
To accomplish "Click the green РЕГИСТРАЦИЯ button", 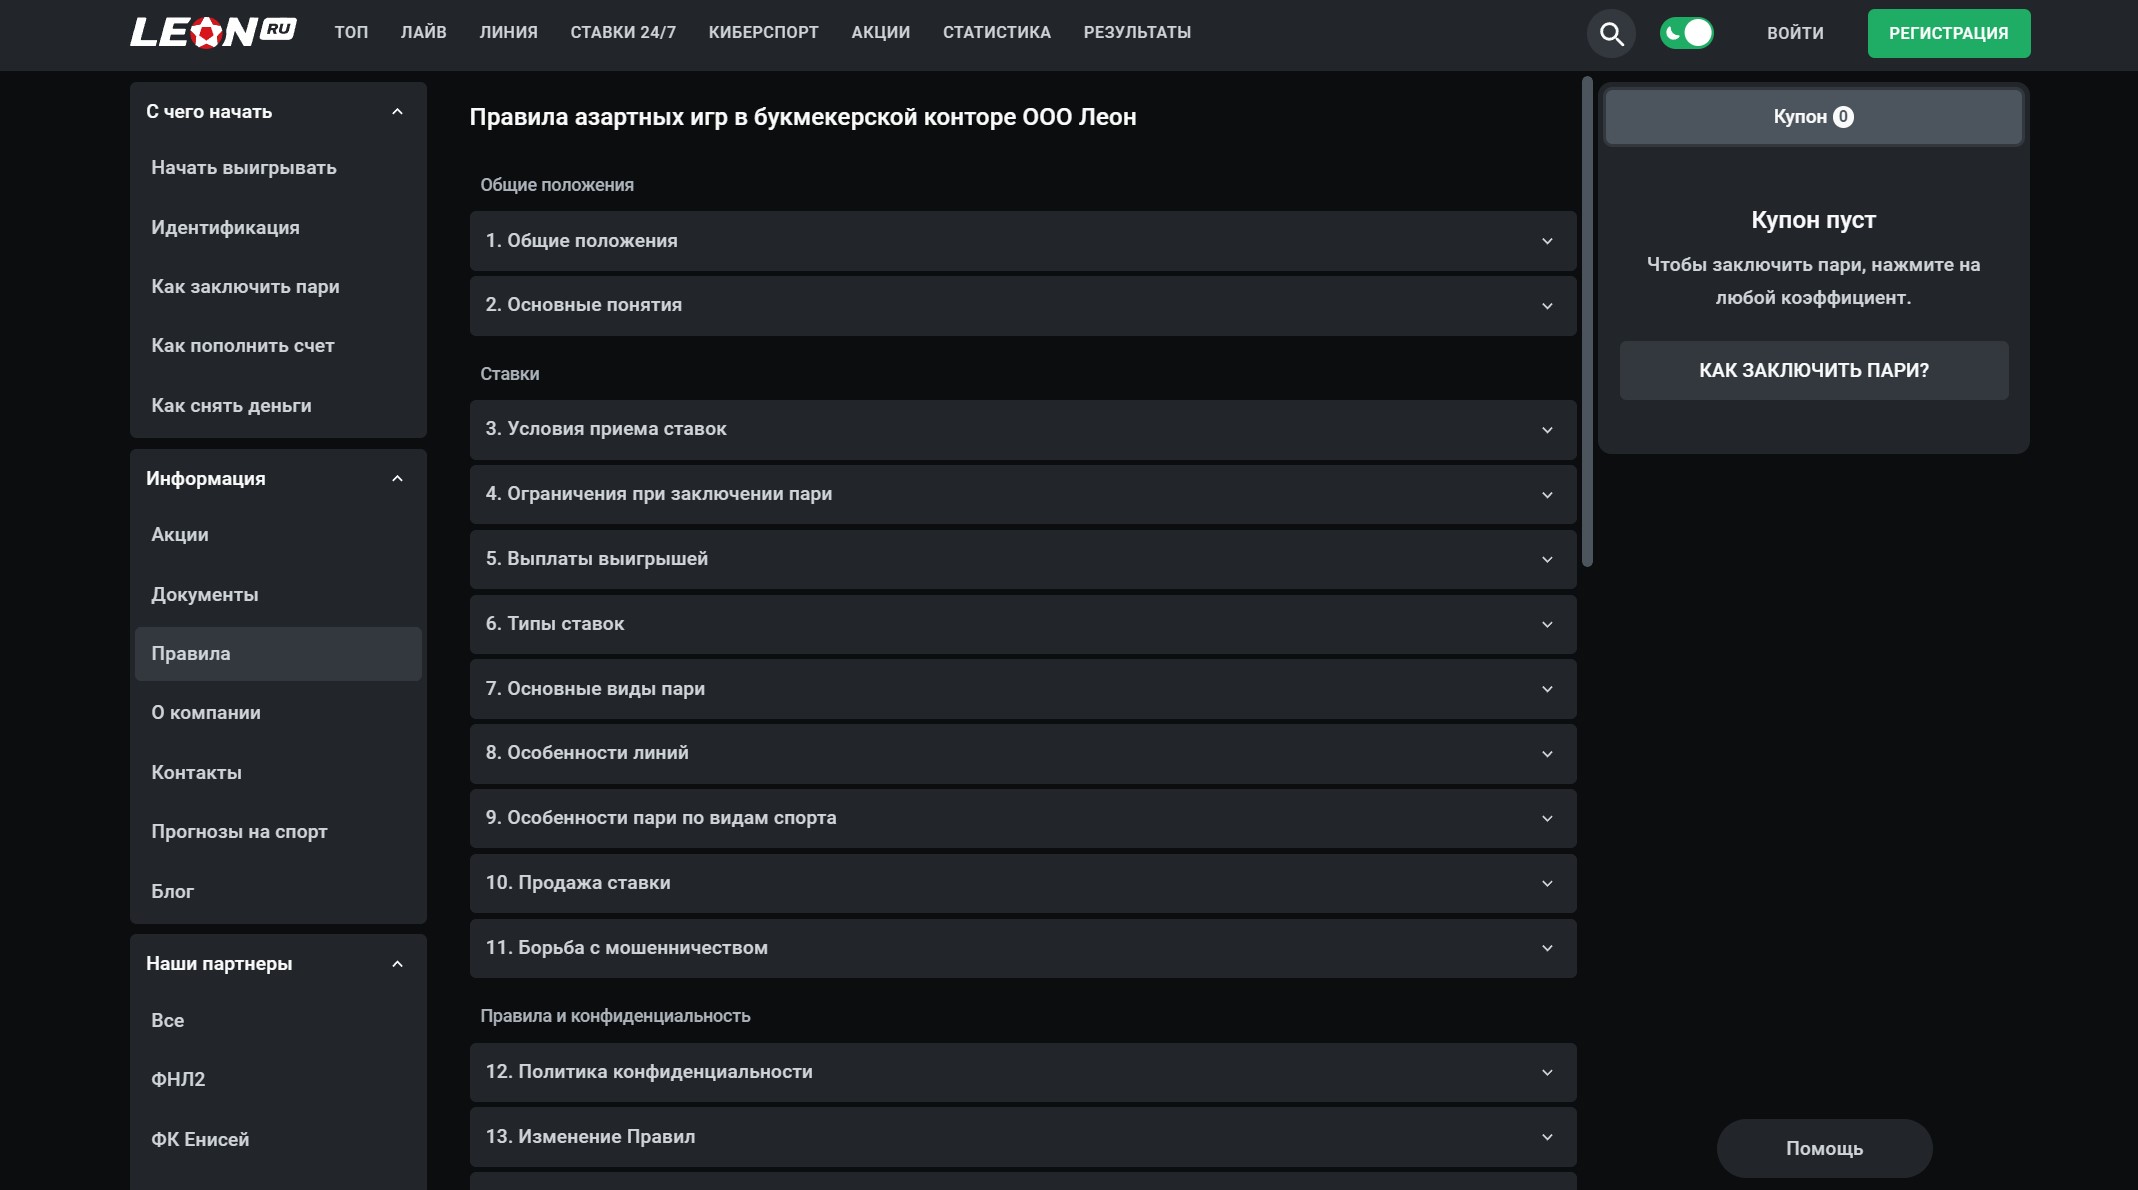I will (1948, 33).
